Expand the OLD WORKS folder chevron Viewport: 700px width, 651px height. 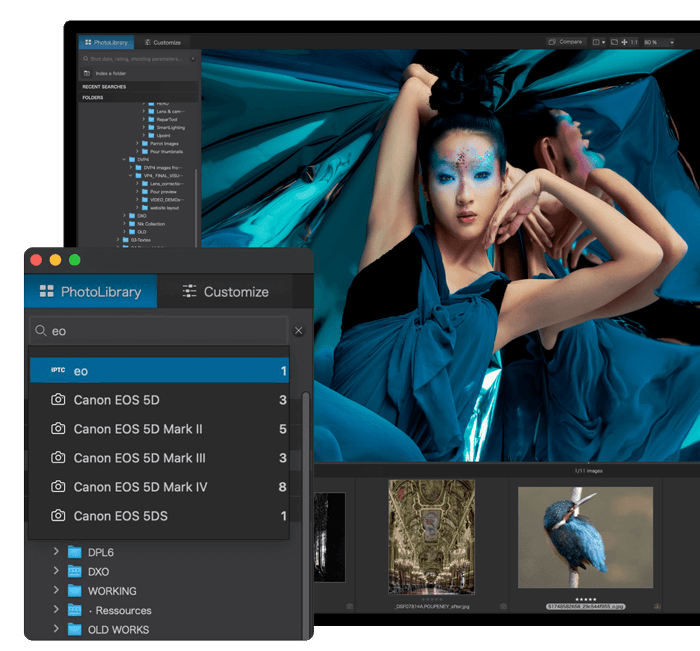[x=56, y=629]
